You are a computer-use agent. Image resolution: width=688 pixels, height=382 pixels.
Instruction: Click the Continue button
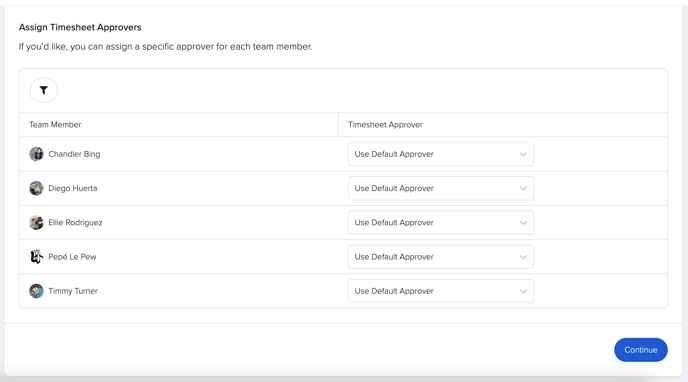(641, 350)
